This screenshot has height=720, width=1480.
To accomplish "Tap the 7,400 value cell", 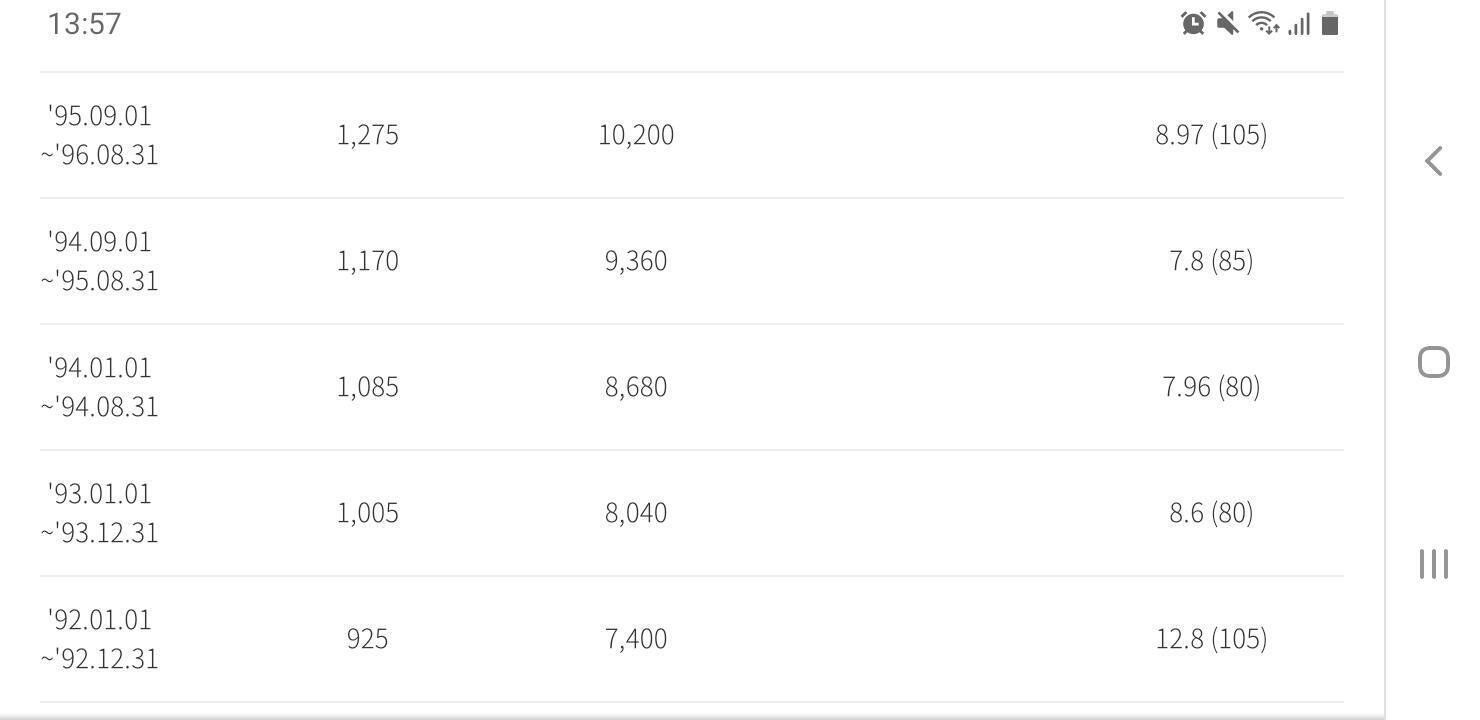I will point(636,639).
